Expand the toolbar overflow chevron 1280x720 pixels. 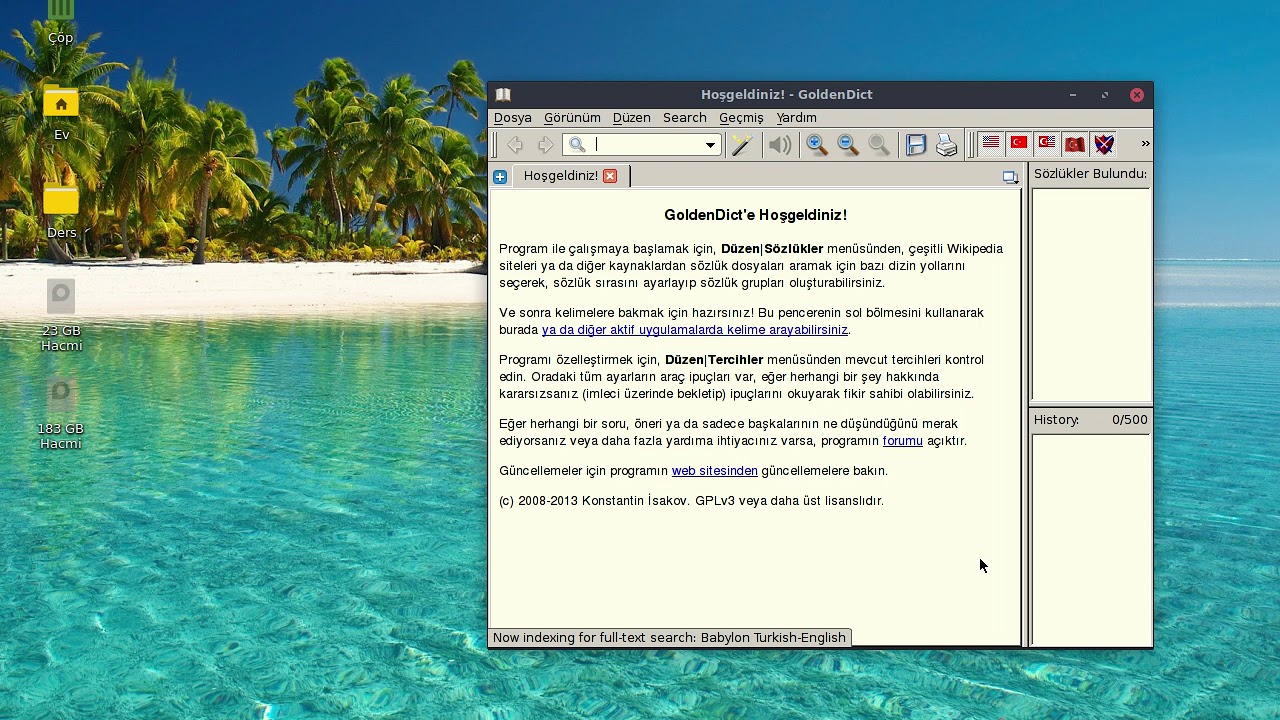coord(1145,144)
